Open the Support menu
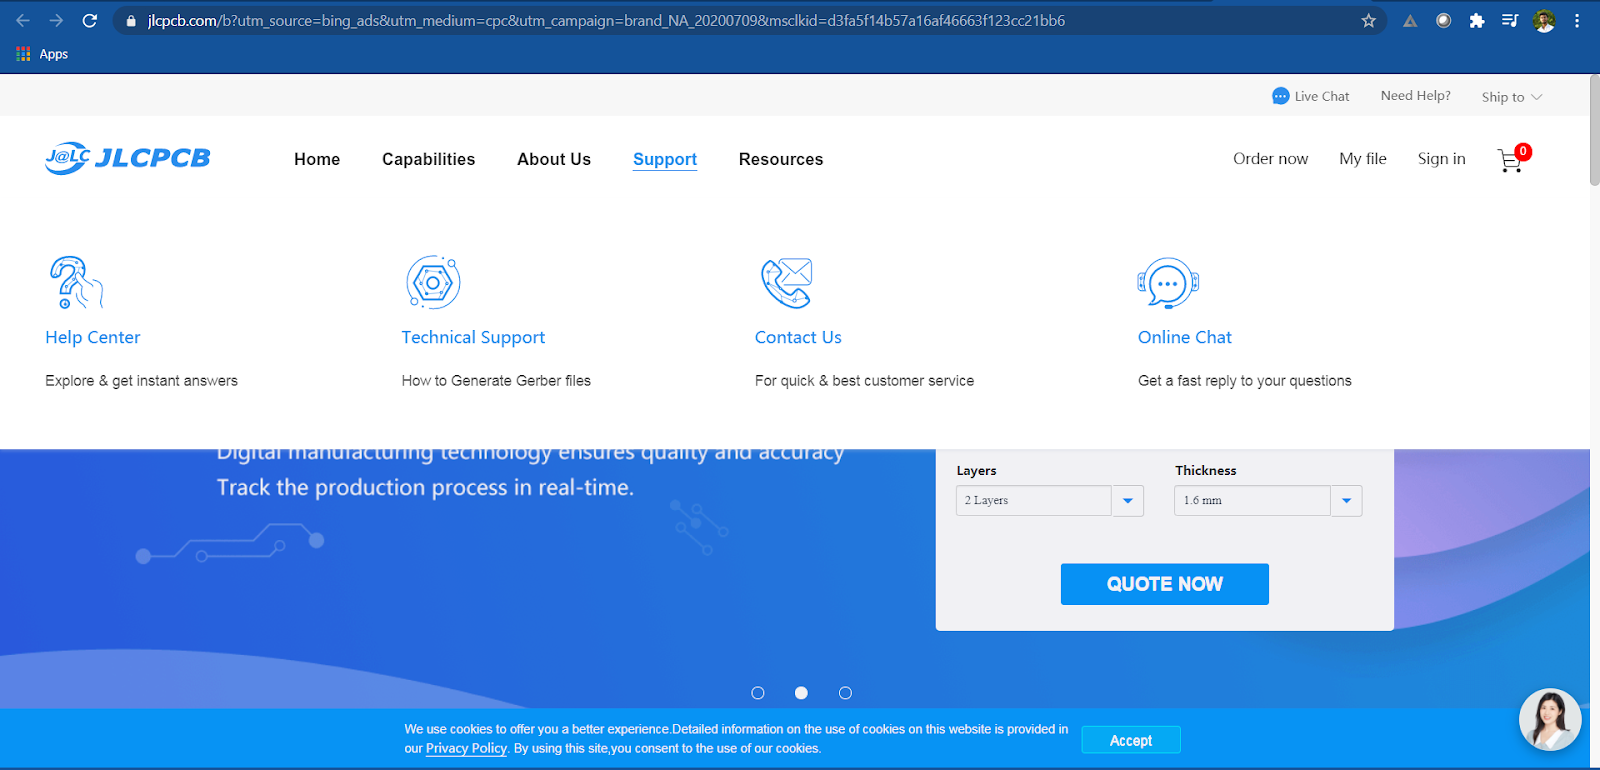The image size is (1600, 770). [665, 159]
